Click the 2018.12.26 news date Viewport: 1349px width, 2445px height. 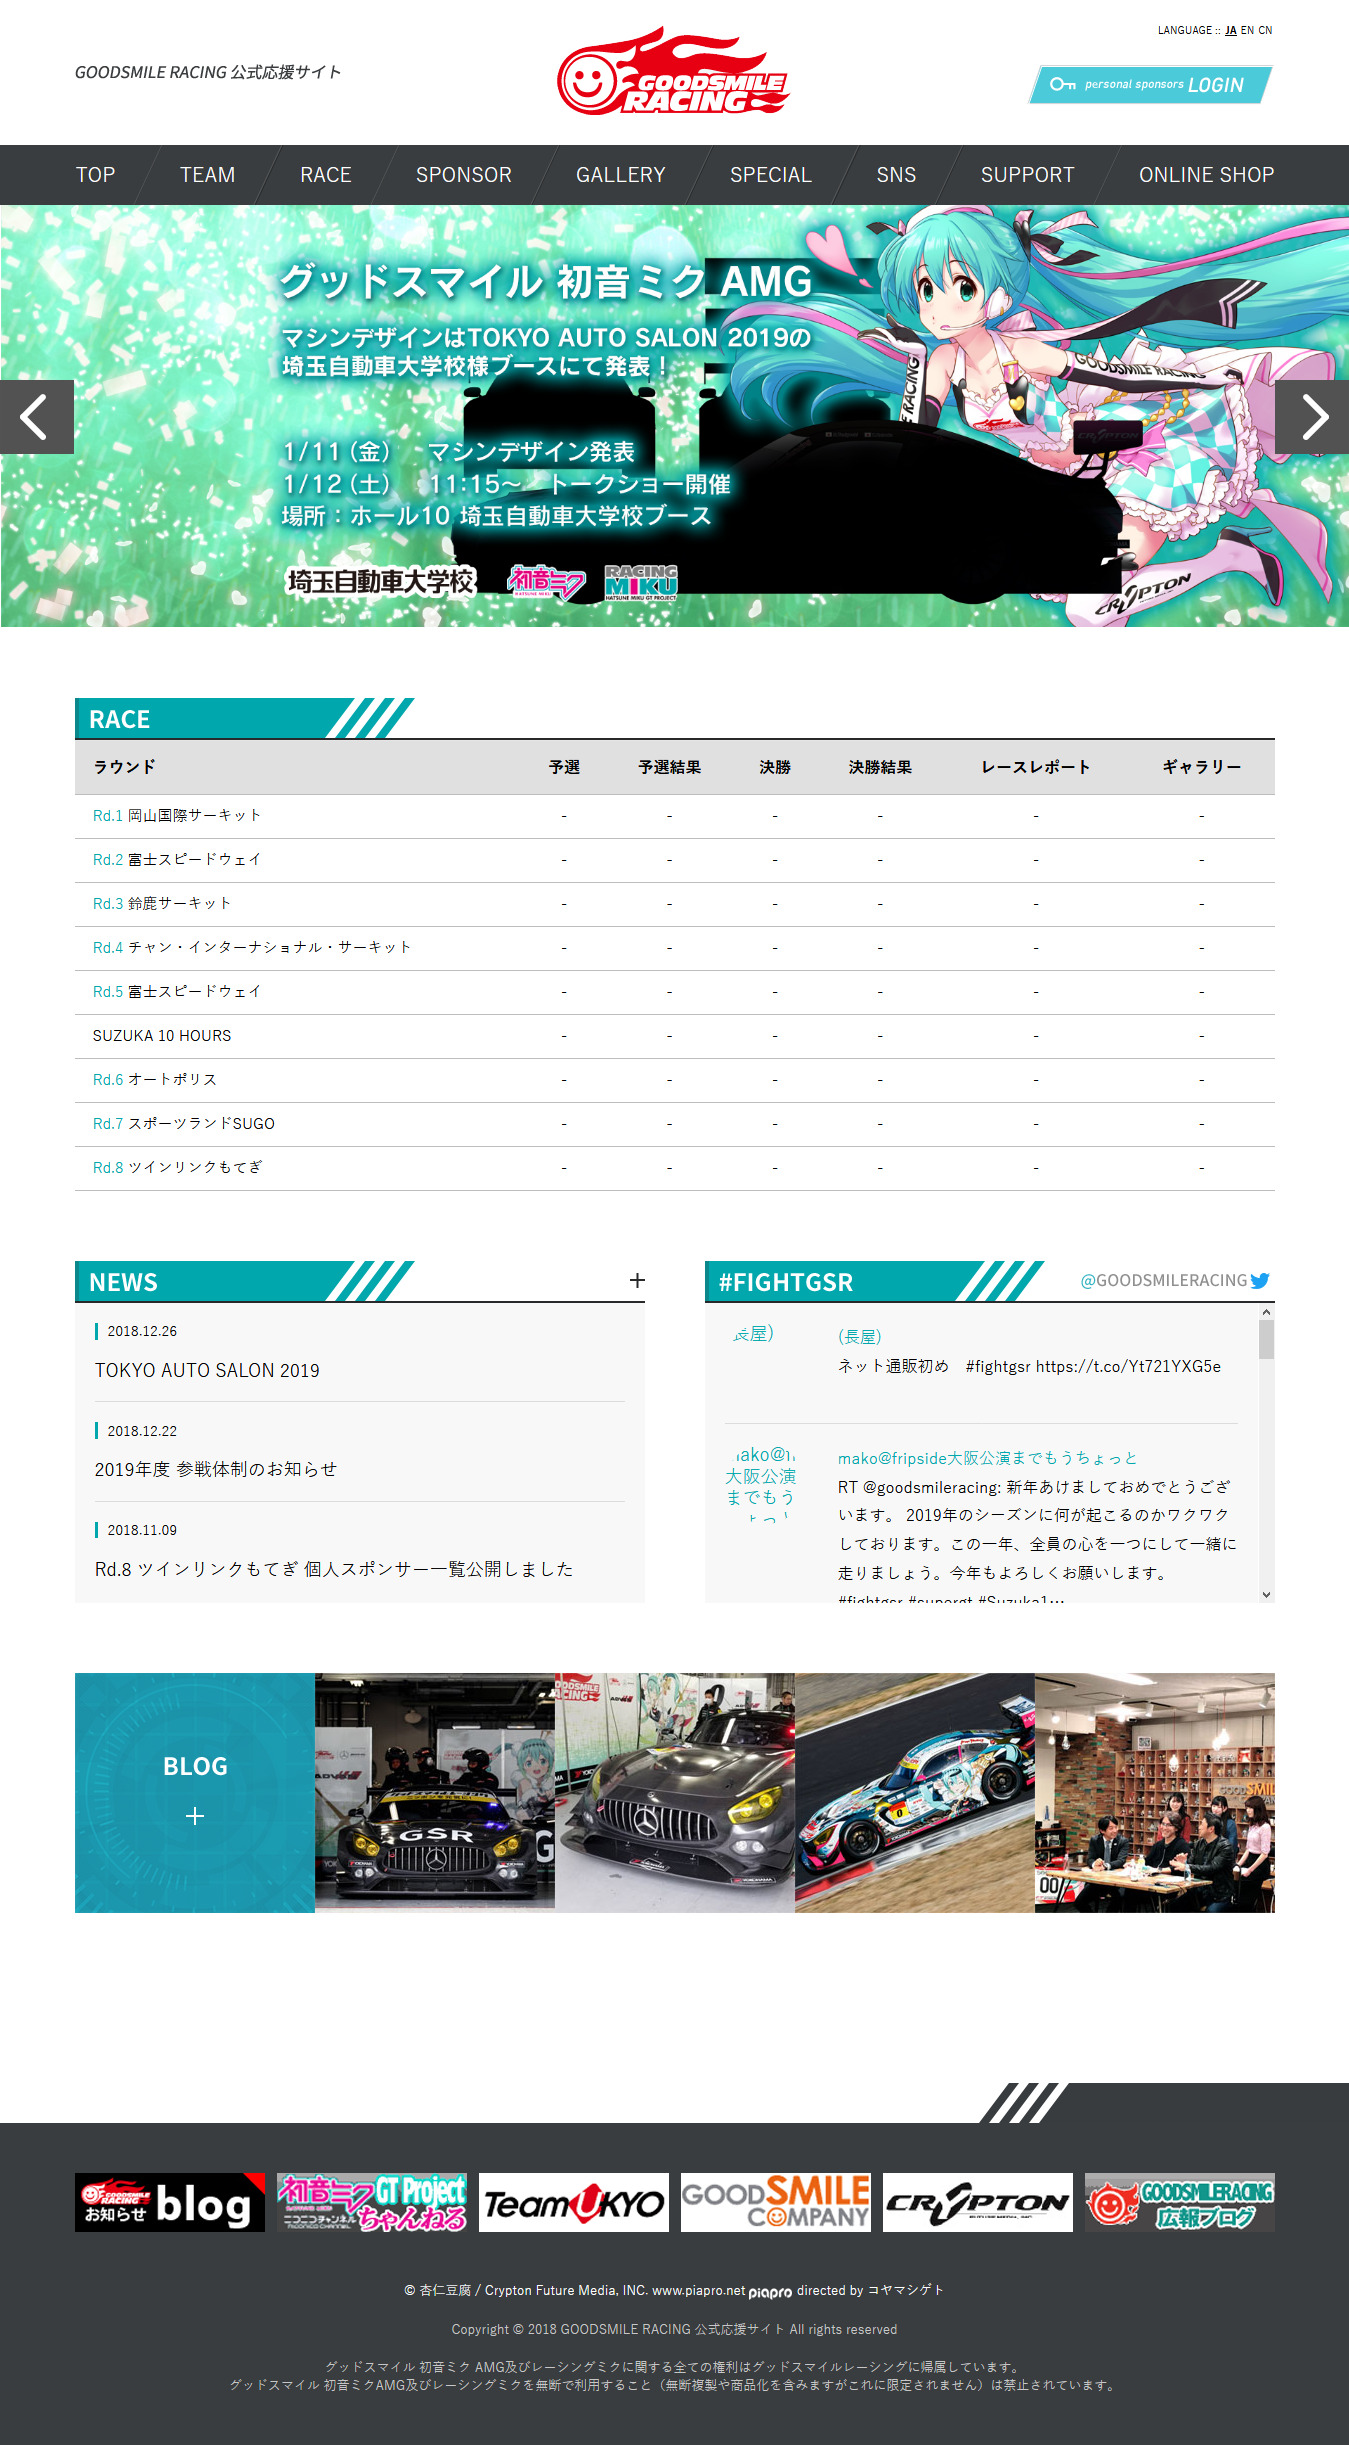[142, 1332]
